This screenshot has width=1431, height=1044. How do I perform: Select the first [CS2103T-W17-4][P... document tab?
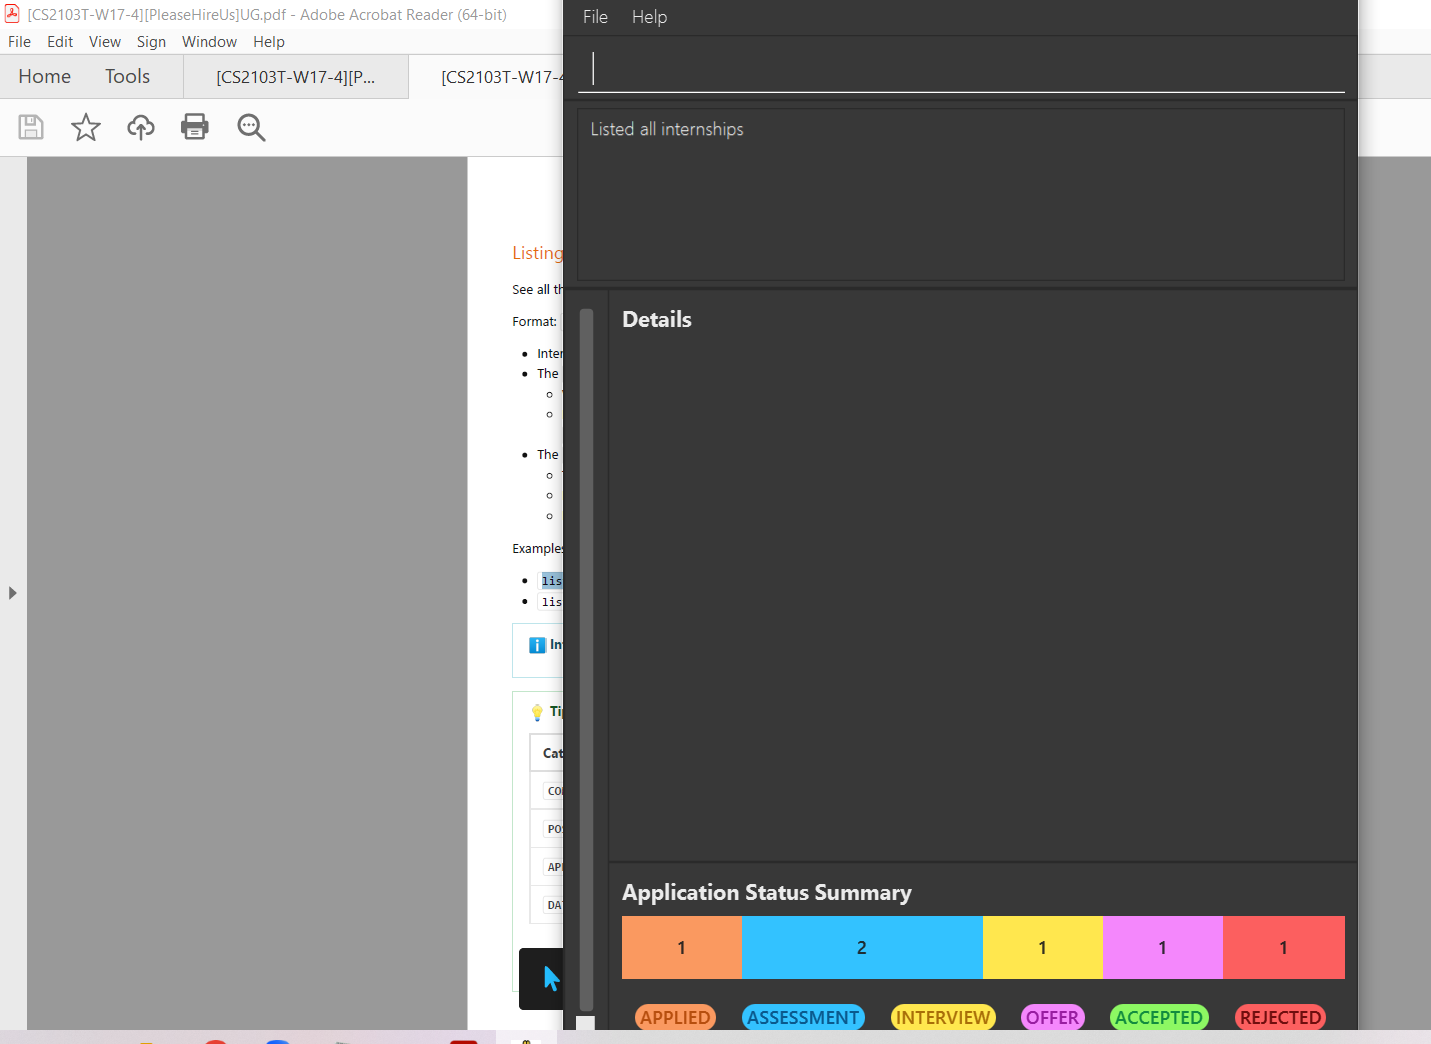[x=296, y=77]
